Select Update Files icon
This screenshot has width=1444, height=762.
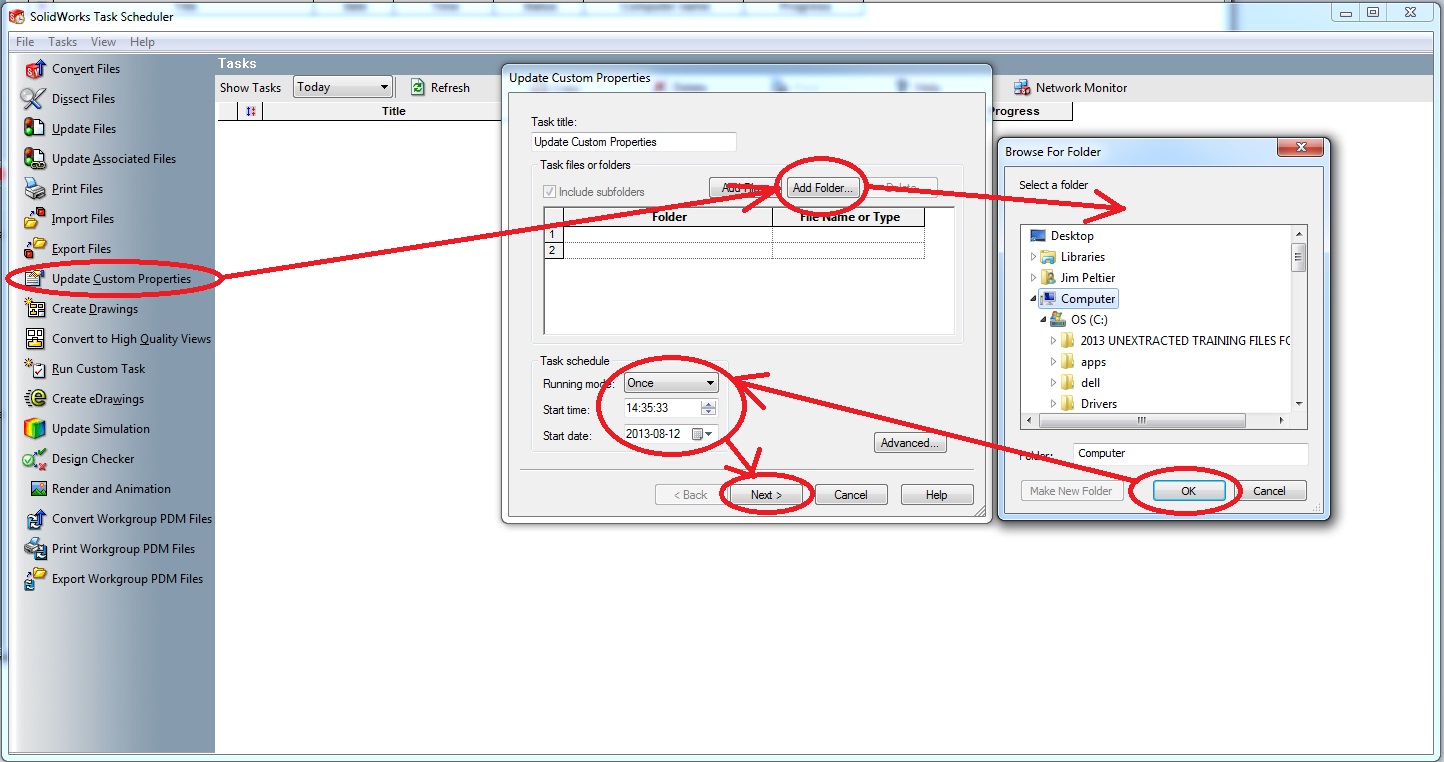pyautogui.click(x=35, y=129)
